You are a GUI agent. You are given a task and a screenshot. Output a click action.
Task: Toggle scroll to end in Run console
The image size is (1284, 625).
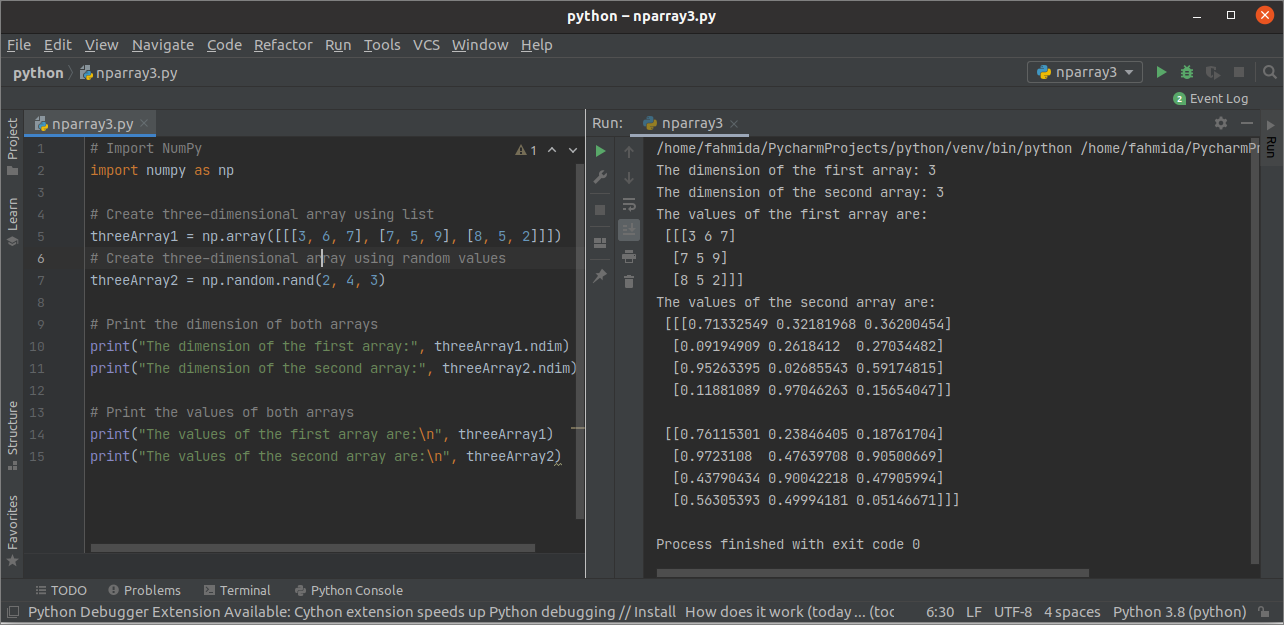[x=629, y=230]
